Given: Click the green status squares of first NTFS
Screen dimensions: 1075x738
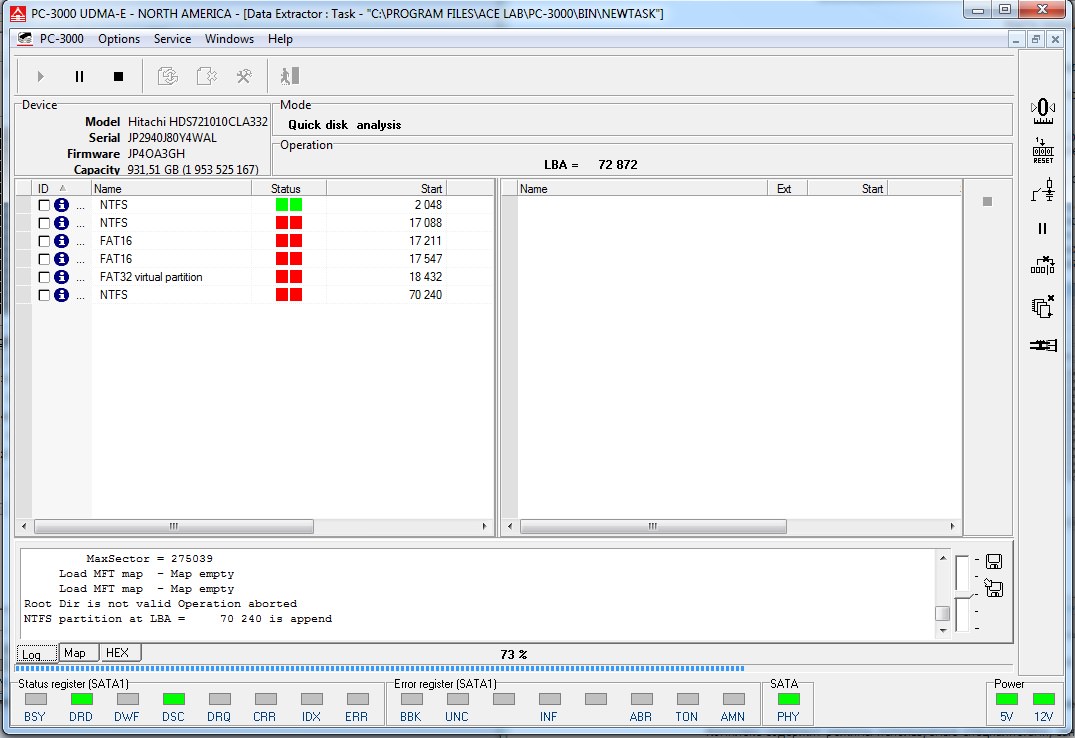Looking at the screenshot, I should (x=289, y=204).
